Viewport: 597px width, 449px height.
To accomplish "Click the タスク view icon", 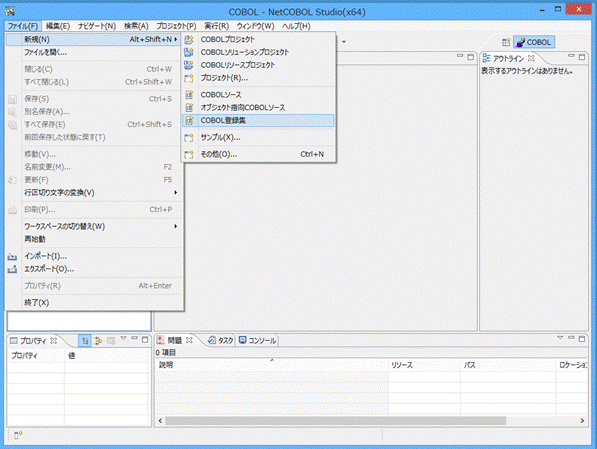I will [212, 340].
